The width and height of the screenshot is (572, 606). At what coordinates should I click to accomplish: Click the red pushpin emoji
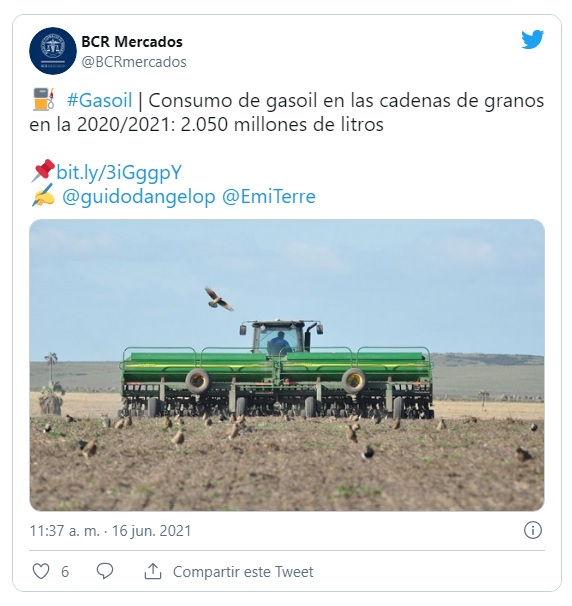[x=43, y=170]
